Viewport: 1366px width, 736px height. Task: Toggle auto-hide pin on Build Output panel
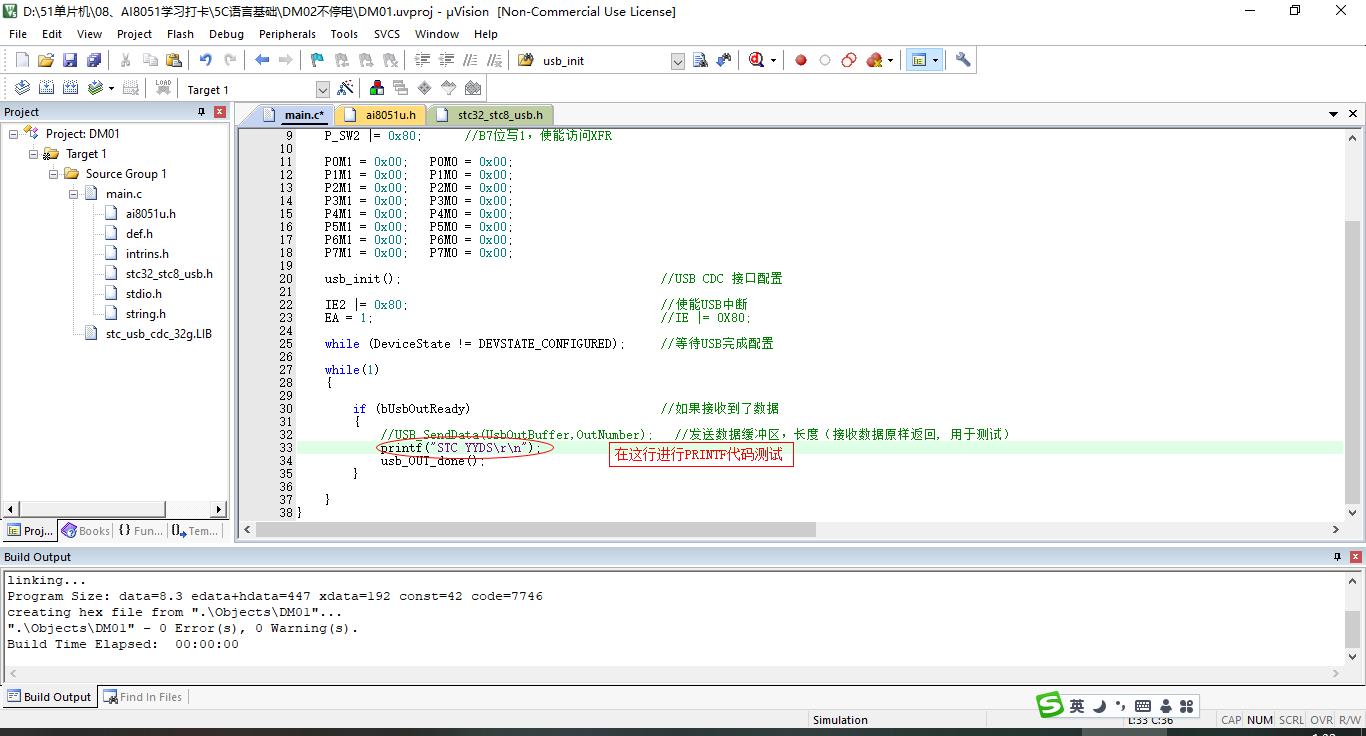tap(1337, 557)
